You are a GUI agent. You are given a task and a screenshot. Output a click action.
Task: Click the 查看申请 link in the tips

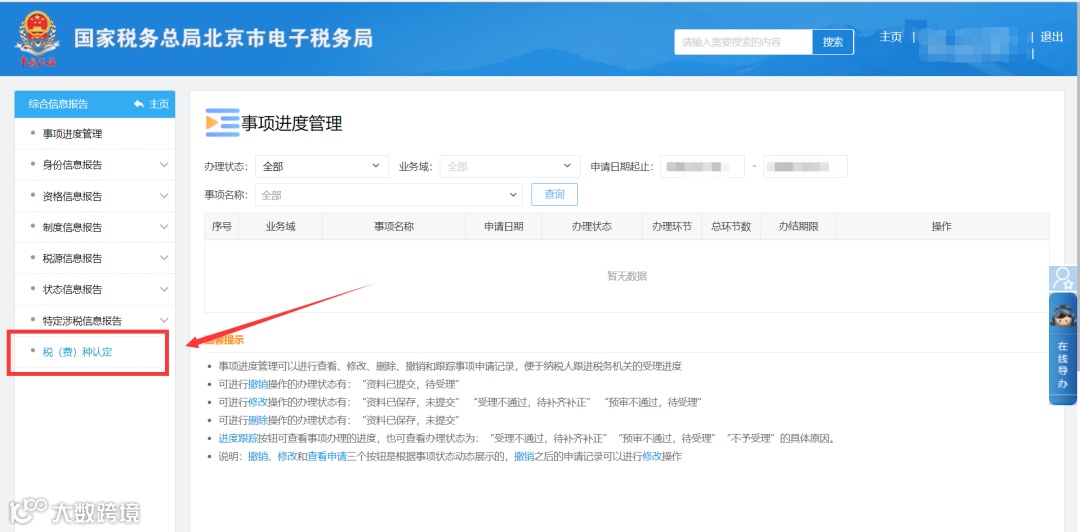326,456
